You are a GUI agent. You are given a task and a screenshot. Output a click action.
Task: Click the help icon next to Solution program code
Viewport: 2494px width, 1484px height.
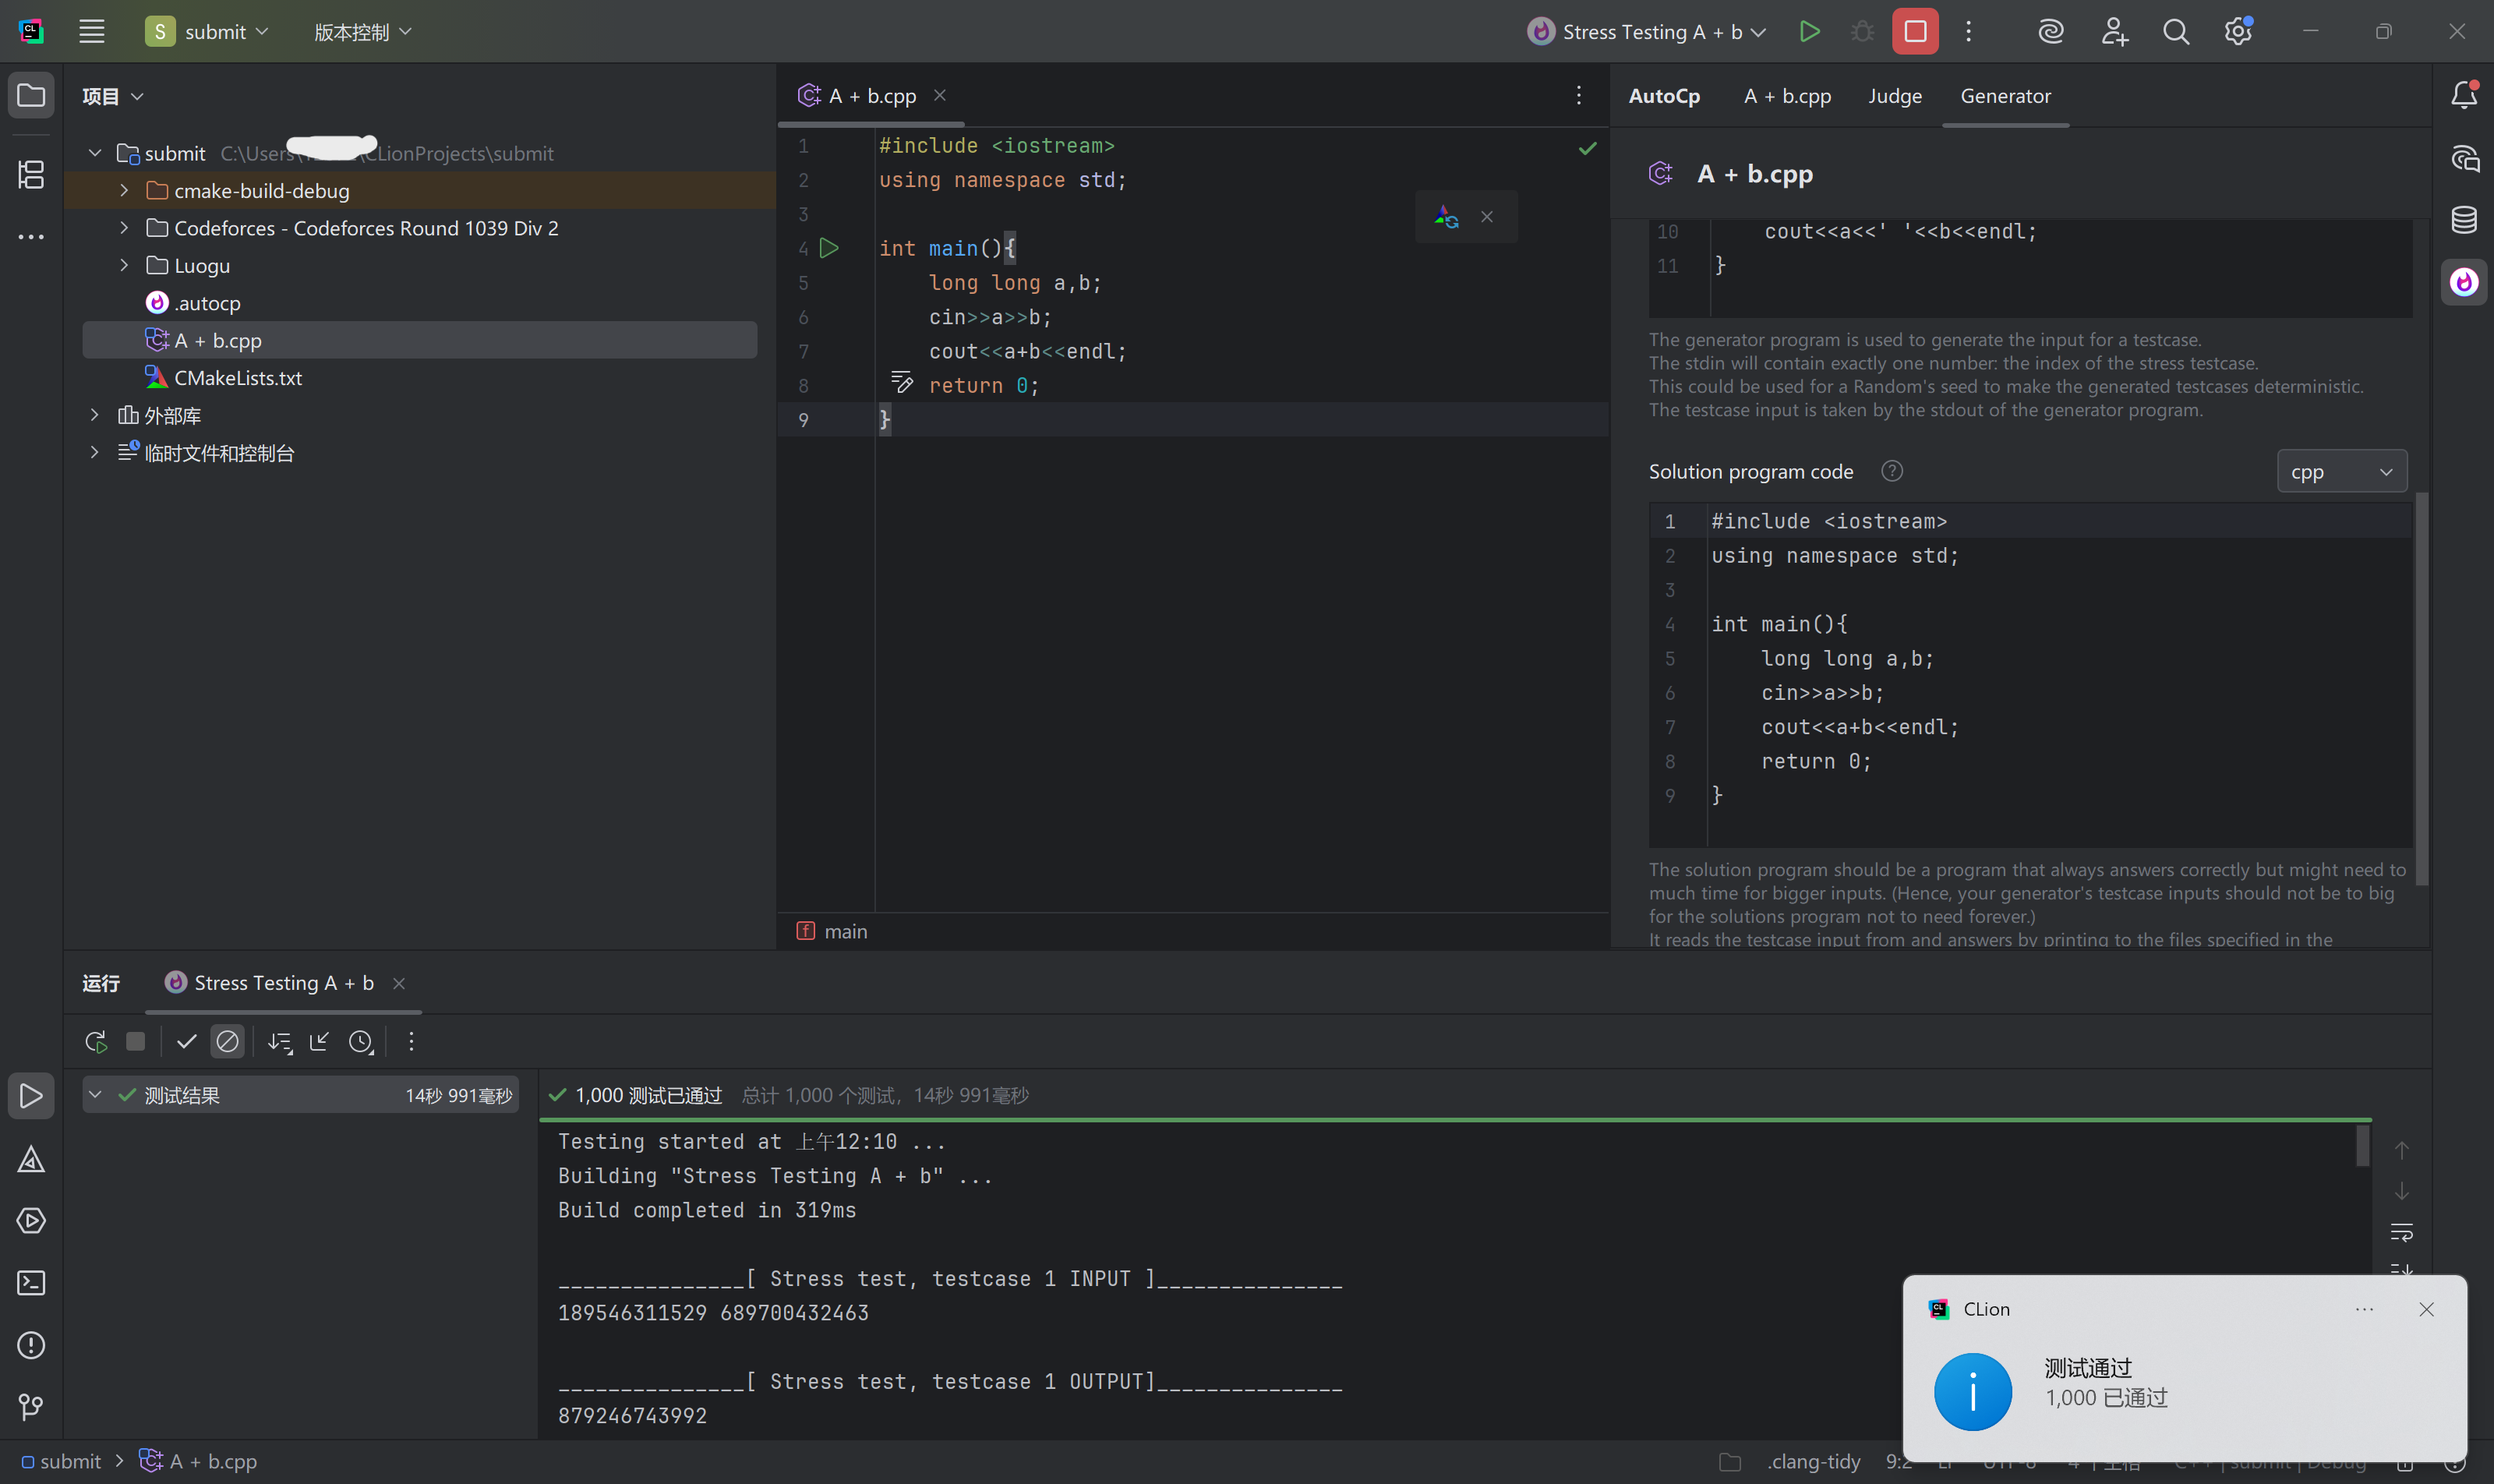(1891, 472)
